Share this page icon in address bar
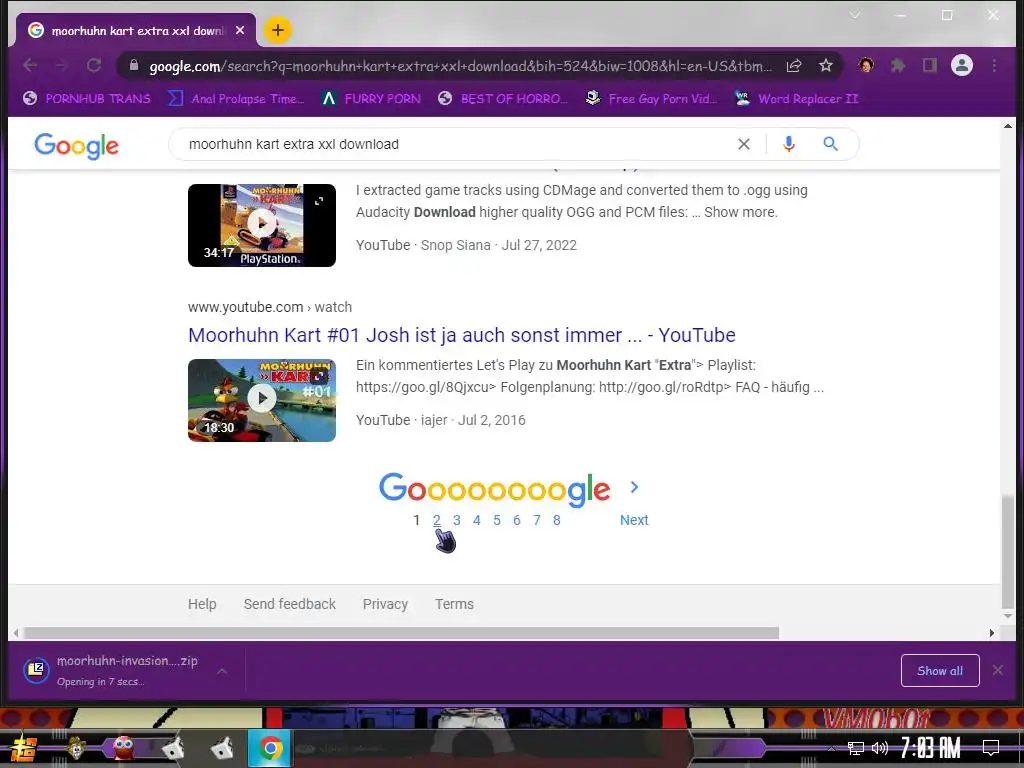The width and height of the screenshot is (1024, 768). click(794, 65)
